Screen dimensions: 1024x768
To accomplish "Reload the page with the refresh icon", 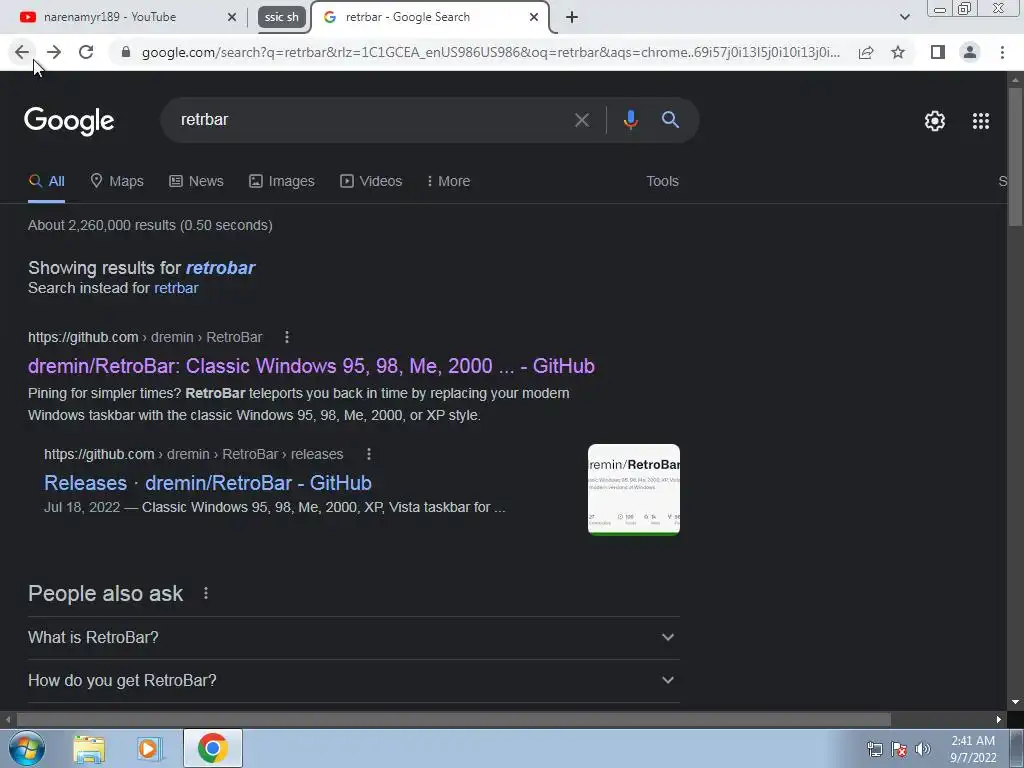I will pyautogui.click(x=86, y=52).
